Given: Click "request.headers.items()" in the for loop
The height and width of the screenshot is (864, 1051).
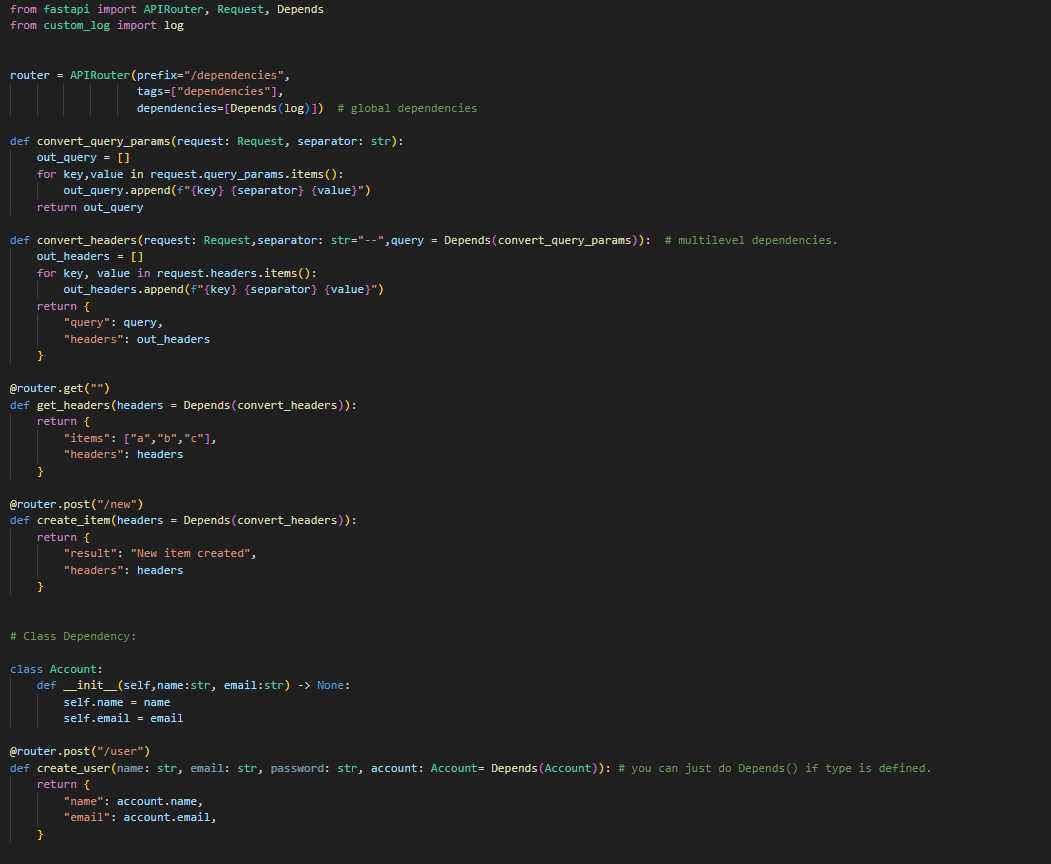Looking at the screenshot, I should [x=233, y=273].
